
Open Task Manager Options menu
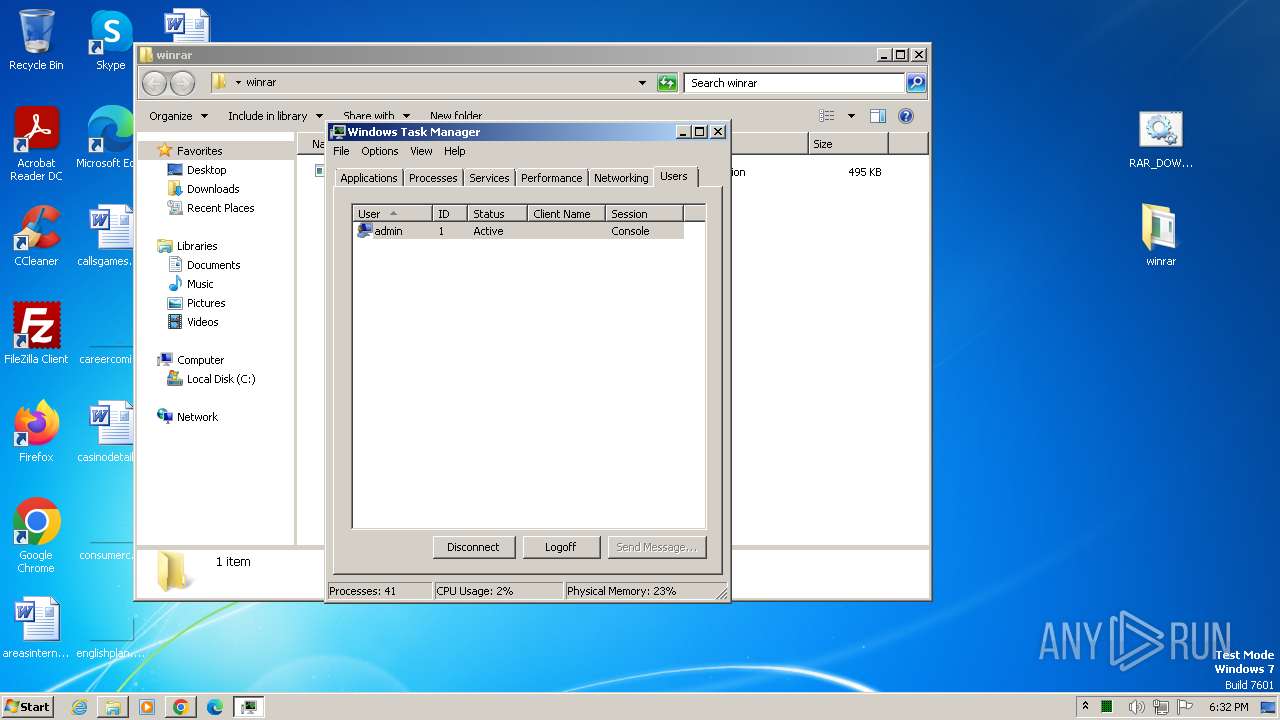[x=379, y=151]
